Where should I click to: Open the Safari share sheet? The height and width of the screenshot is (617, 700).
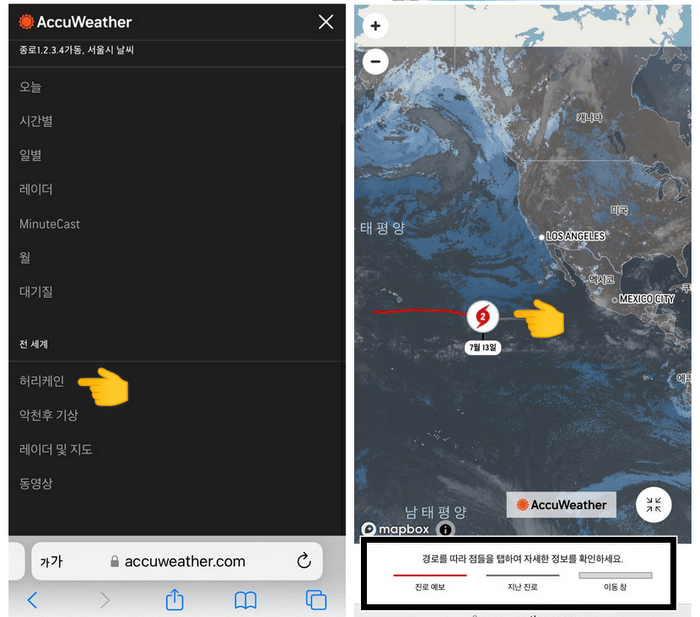pyautogui.click(x=175, y=599)
